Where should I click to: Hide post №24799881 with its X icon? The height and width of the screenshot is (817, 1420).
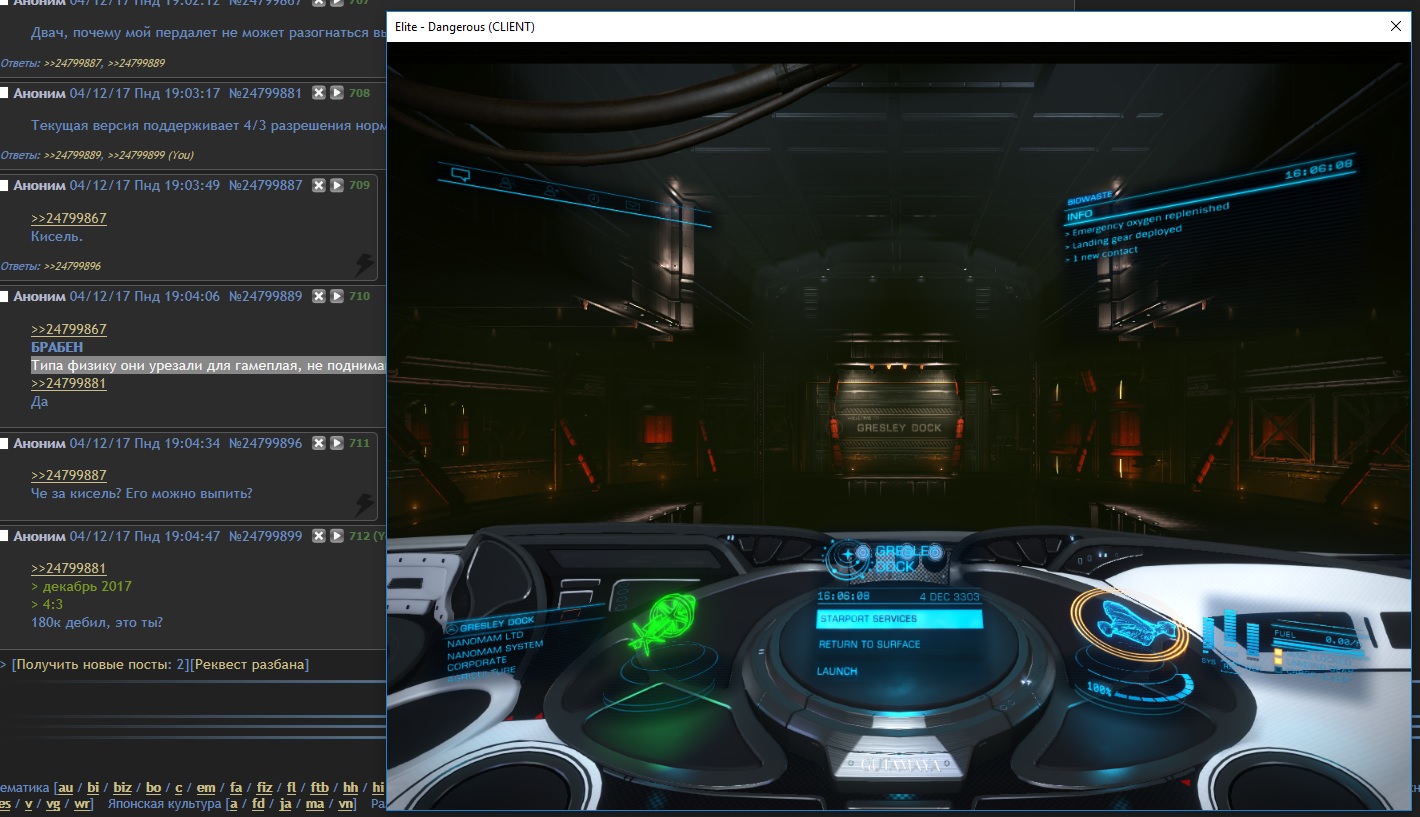click(x=318, y=93)
